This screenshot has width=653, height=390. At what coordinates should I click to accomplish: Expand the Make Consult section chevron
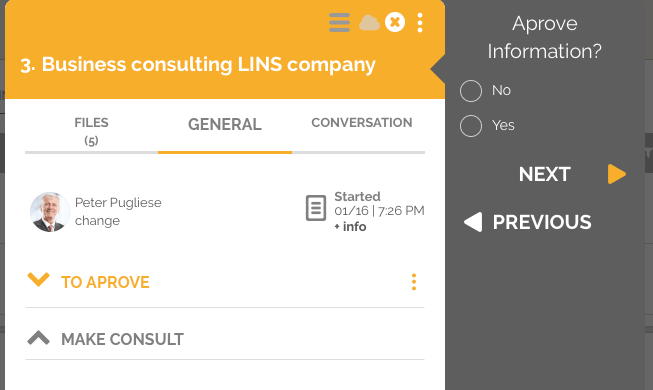point(38,338)
